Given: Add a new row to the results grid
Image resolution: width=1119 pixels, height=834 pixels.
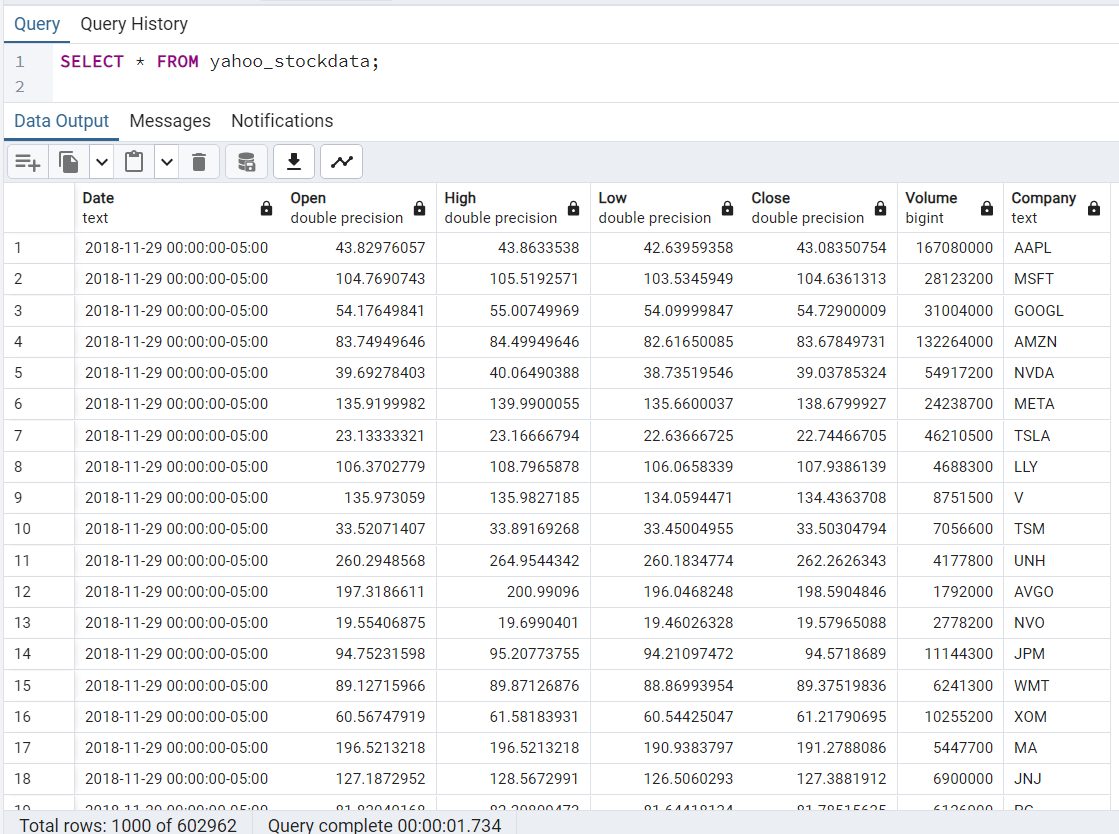Looking at the screenshot, I should (26, 161).
